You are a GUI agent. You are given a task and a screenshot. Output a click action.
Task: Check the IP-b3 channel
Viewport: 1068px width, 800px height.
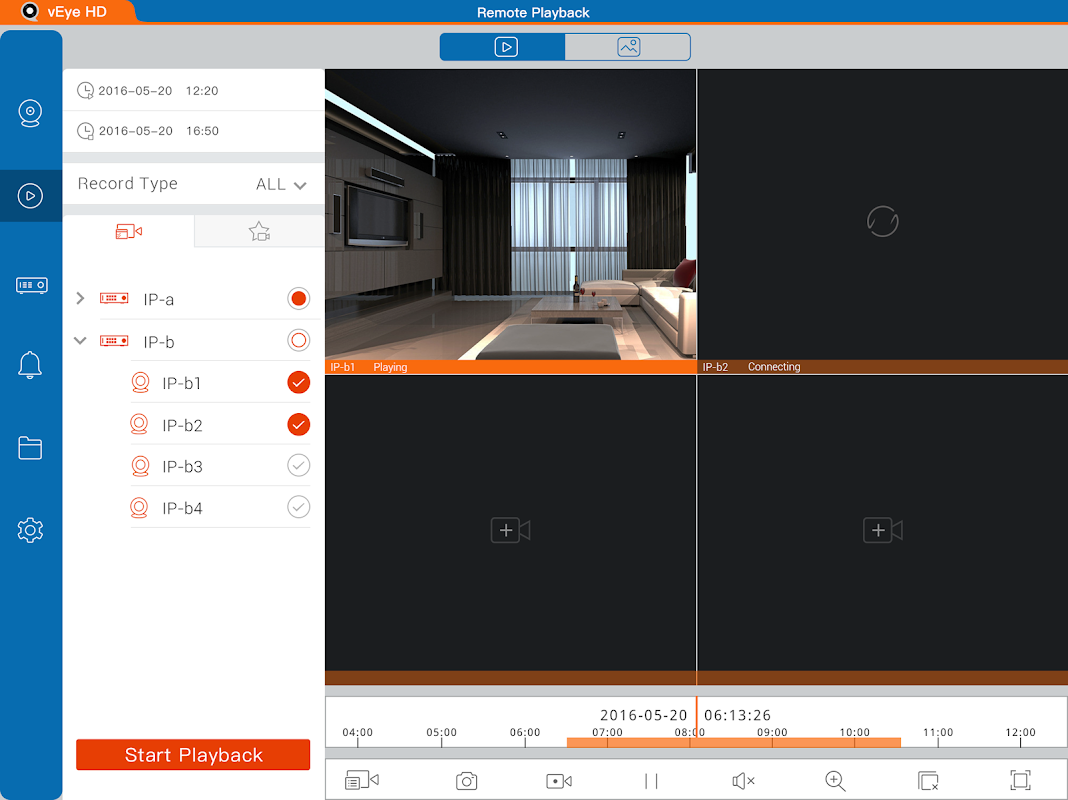pyautogui.click(x=298, y=466)
